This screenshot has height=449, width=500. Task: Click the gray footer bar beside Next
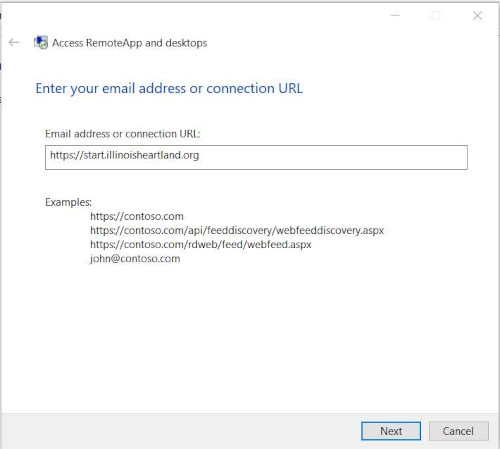coord(180,431)
